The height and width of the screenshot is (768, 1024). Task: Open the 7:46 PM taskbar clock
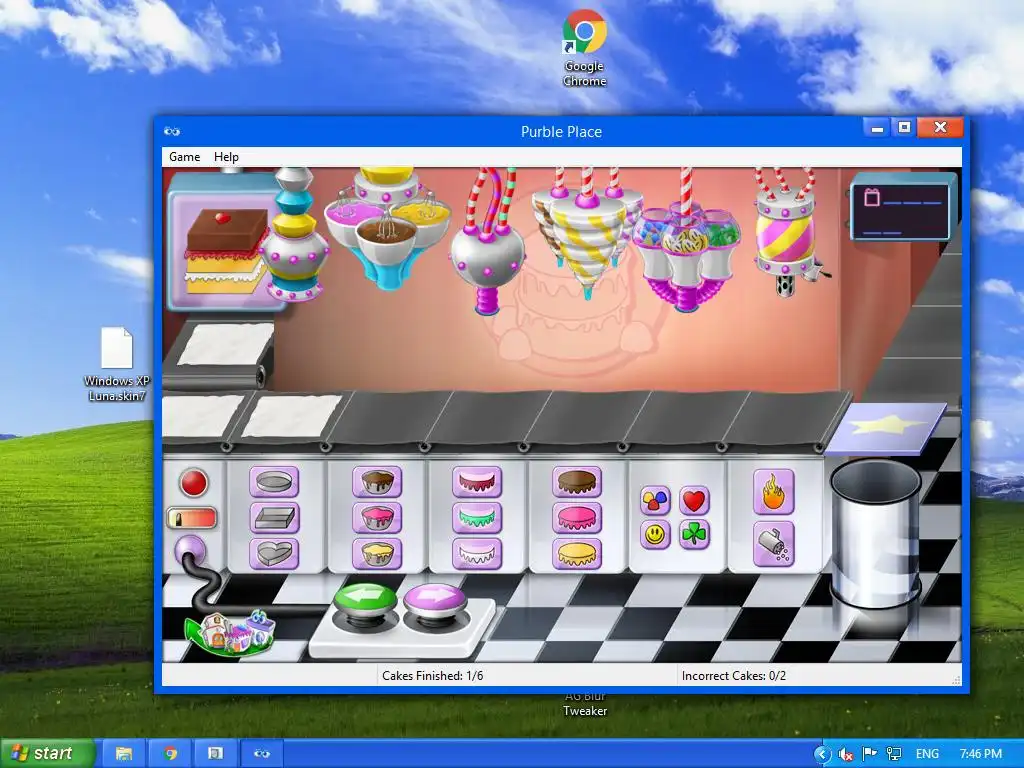pyautogui.click(x=981, y=754)
